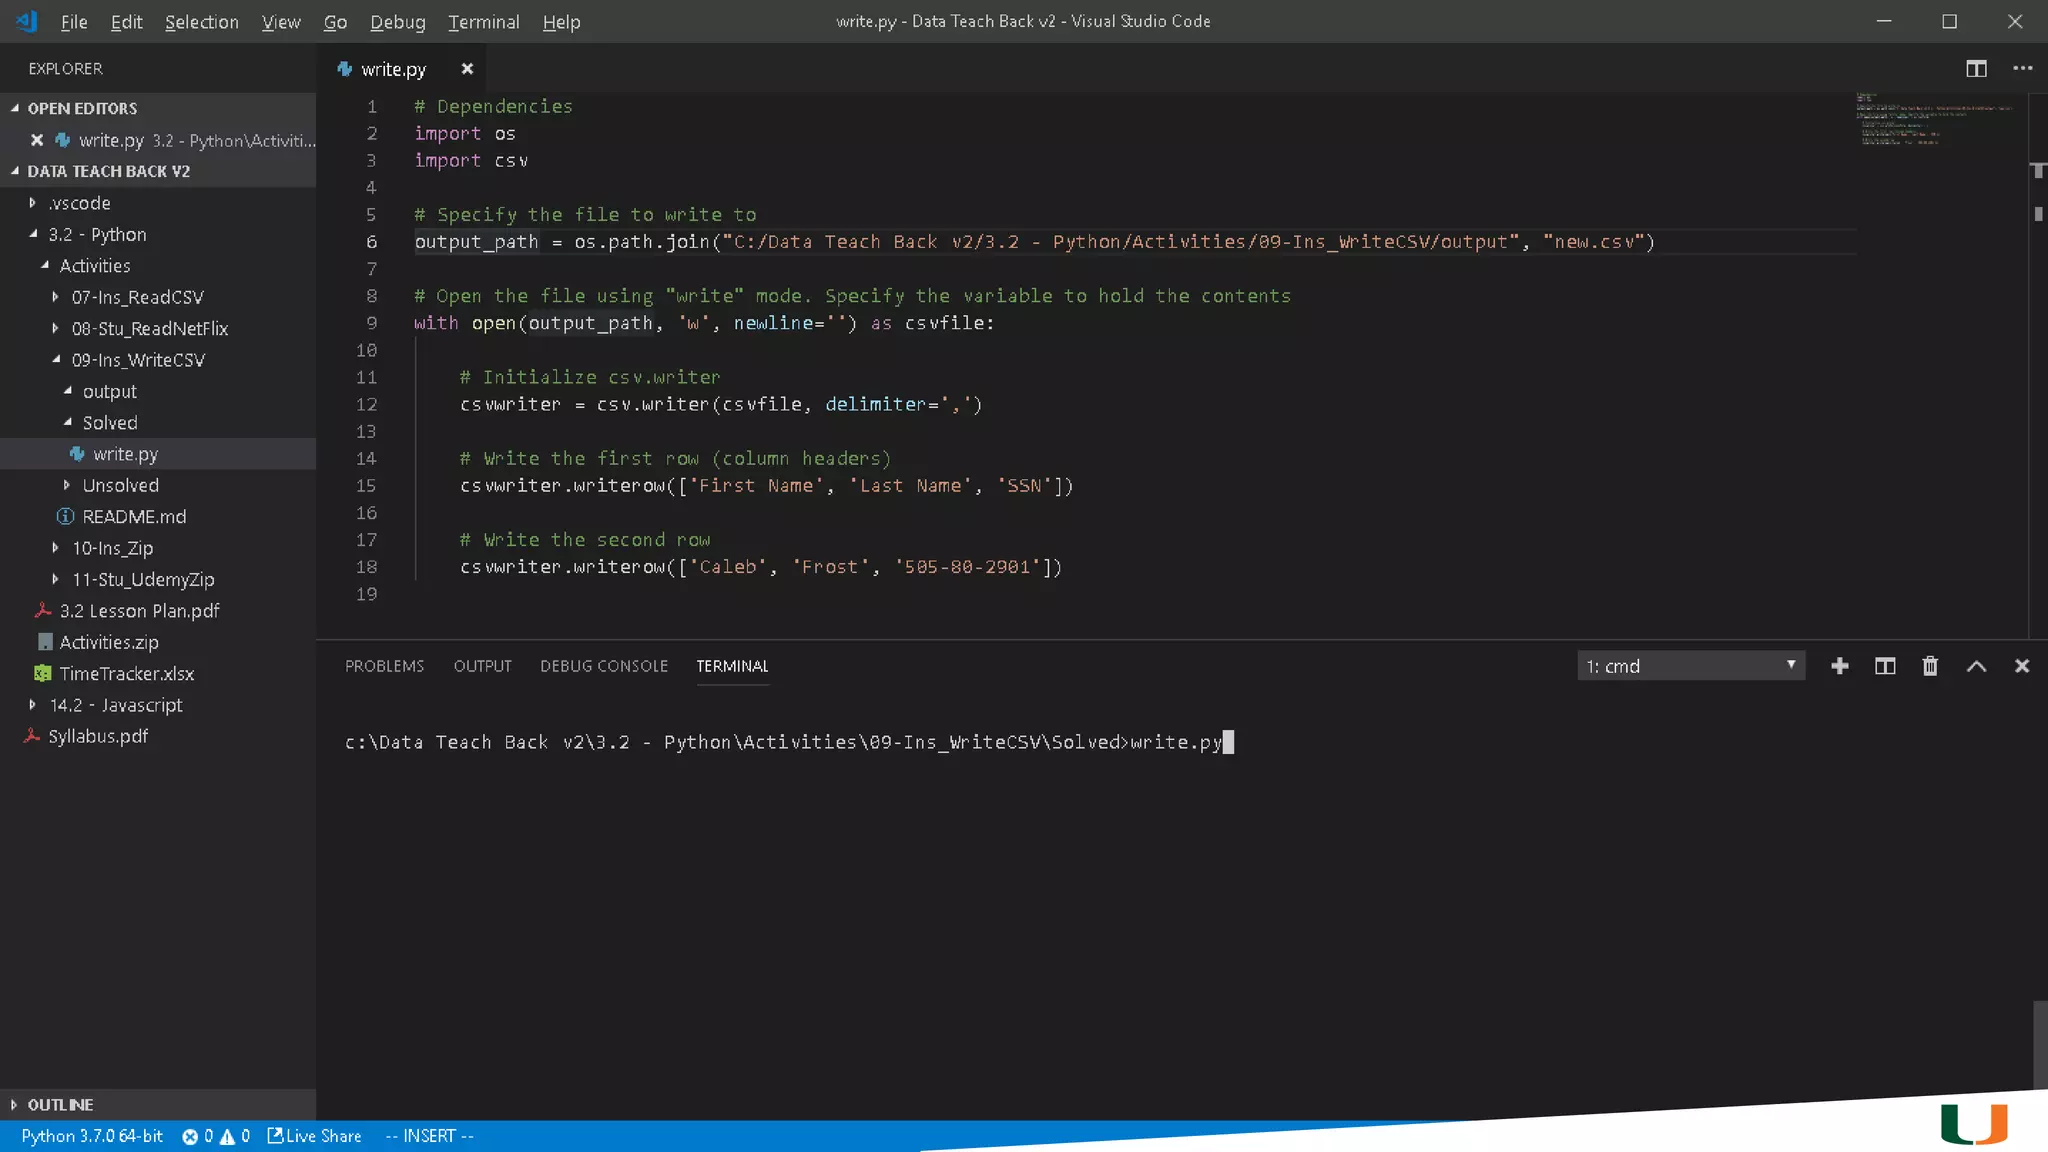Collapse the 09-Ins_WriteCSV folder
The width and height of the screenshot is (2048, 1152).
[x=137, y=360]
